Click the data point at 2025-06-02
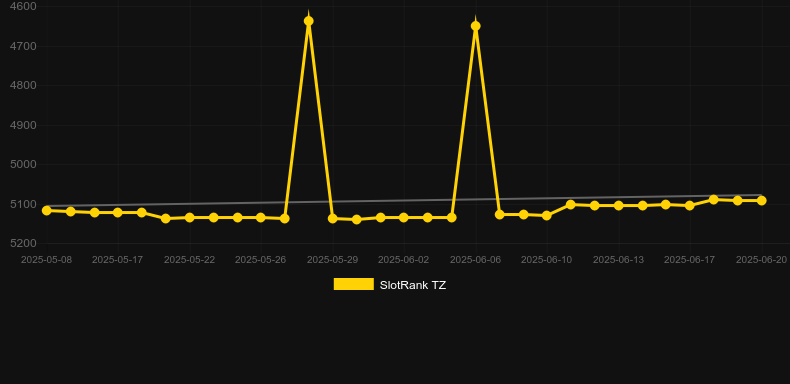This screenshot has width=790, height=384. pyautogui.click(x=404, y=217)
